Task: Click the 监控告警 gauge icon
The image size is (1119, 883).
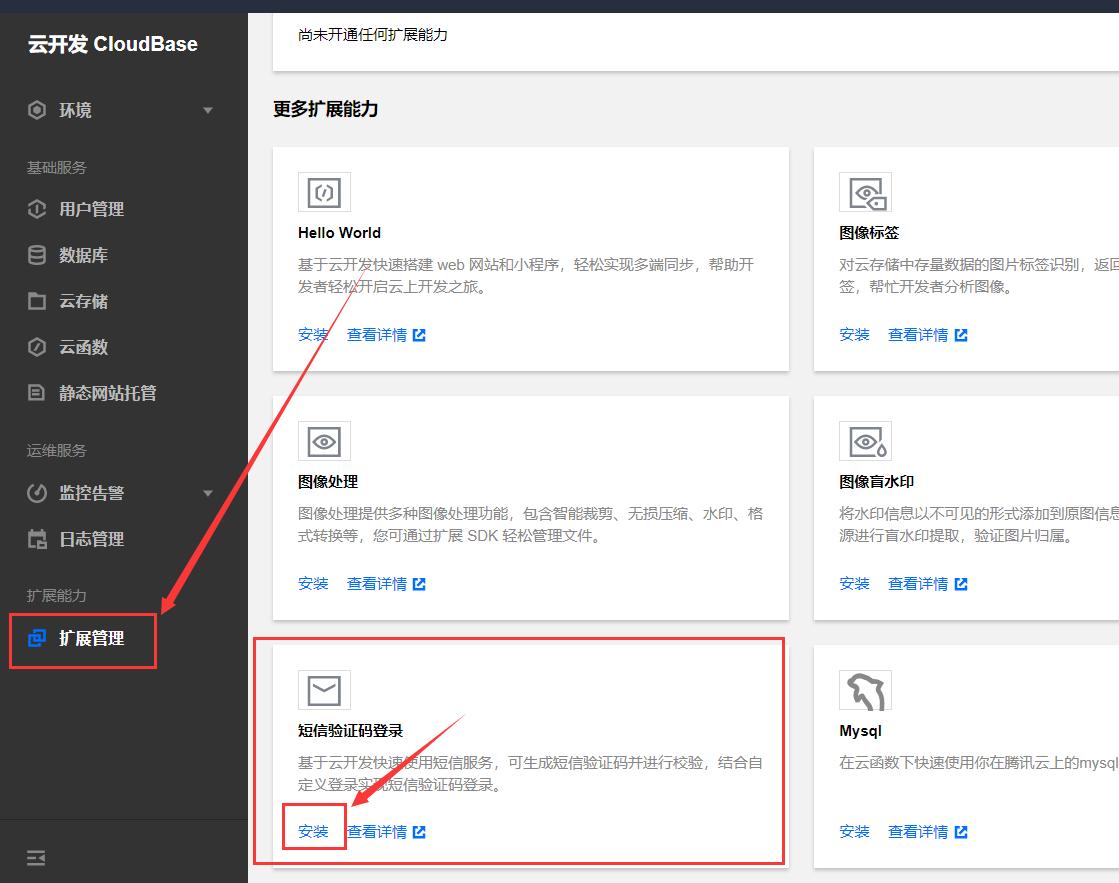Action: [x=37, y=492]
